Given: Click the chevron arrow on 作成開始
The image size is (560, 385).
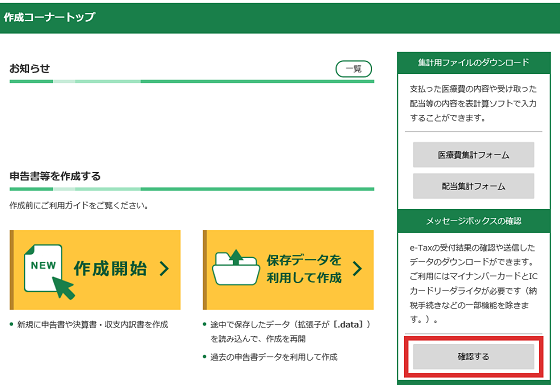Looking at the screenshot, I should (164, 269).
